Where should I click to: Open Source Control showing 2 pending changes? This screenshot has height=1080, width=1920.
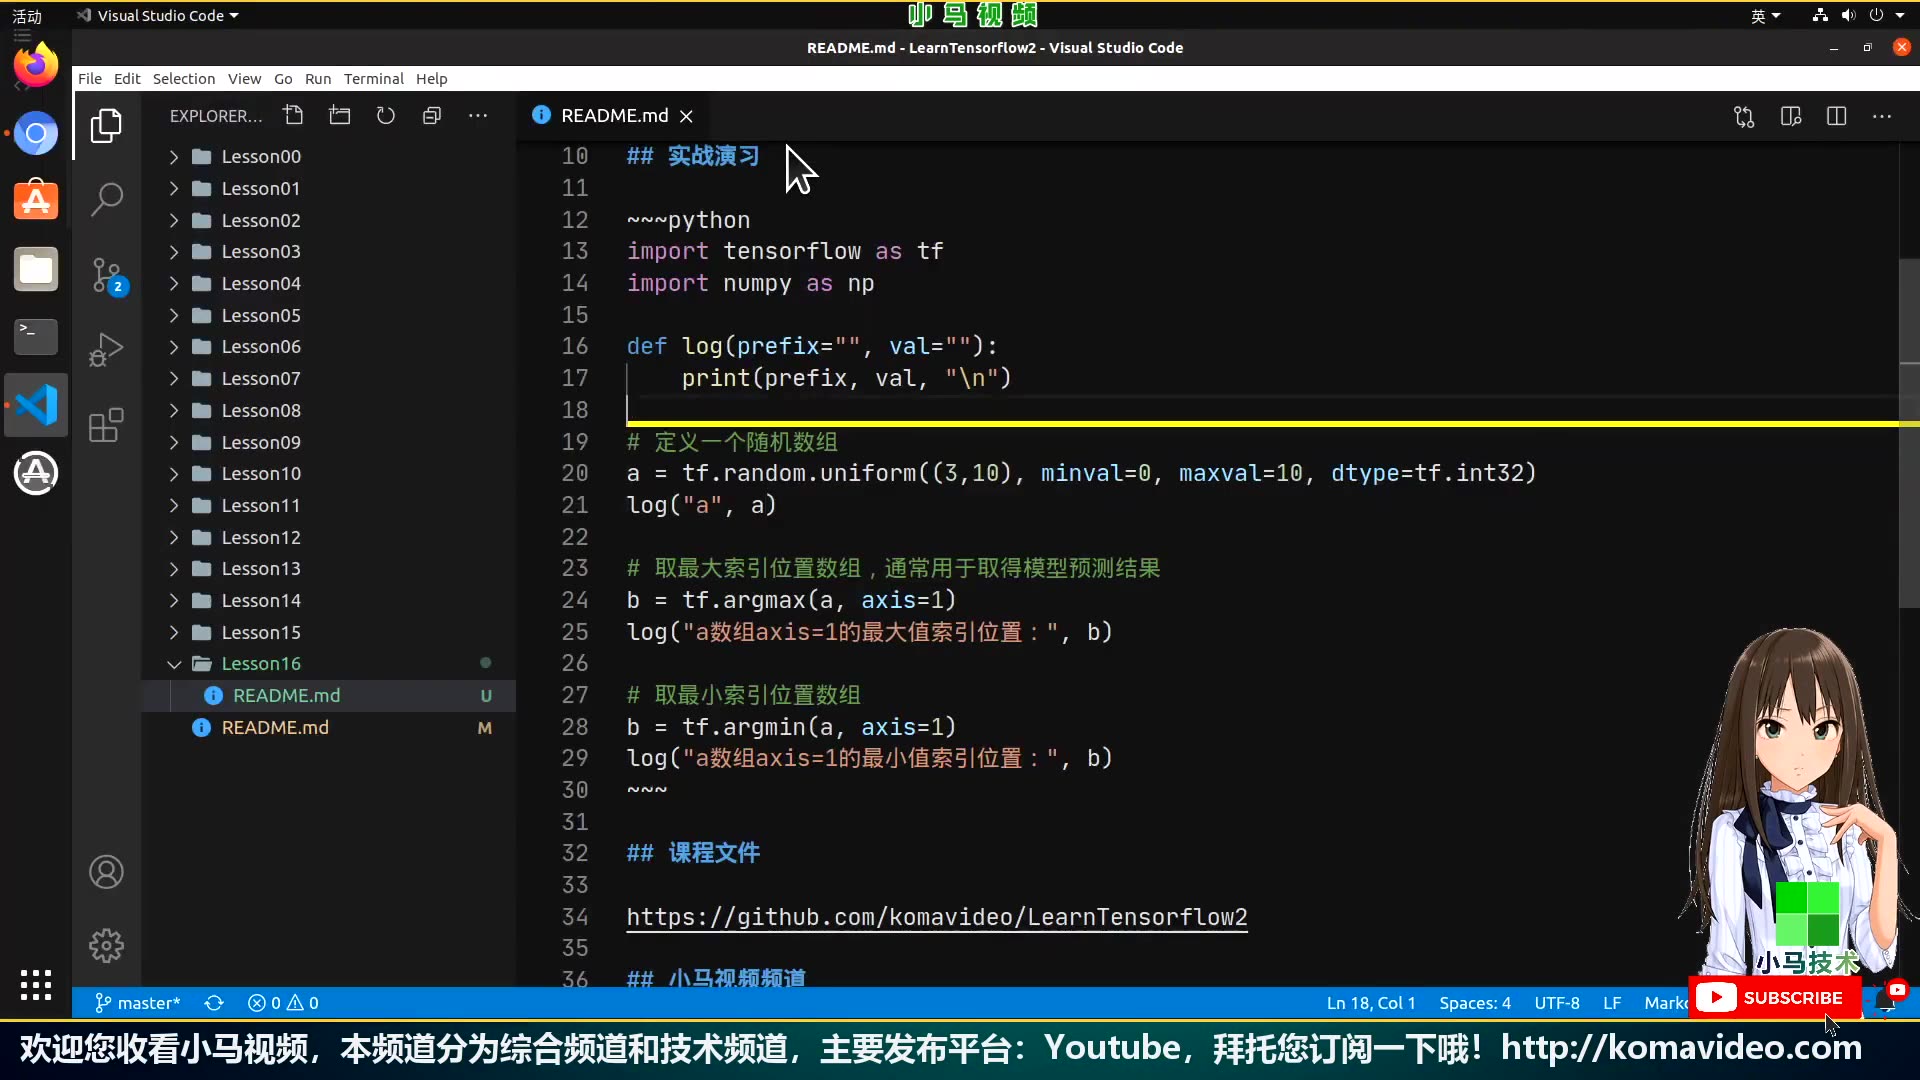point(106,275)
